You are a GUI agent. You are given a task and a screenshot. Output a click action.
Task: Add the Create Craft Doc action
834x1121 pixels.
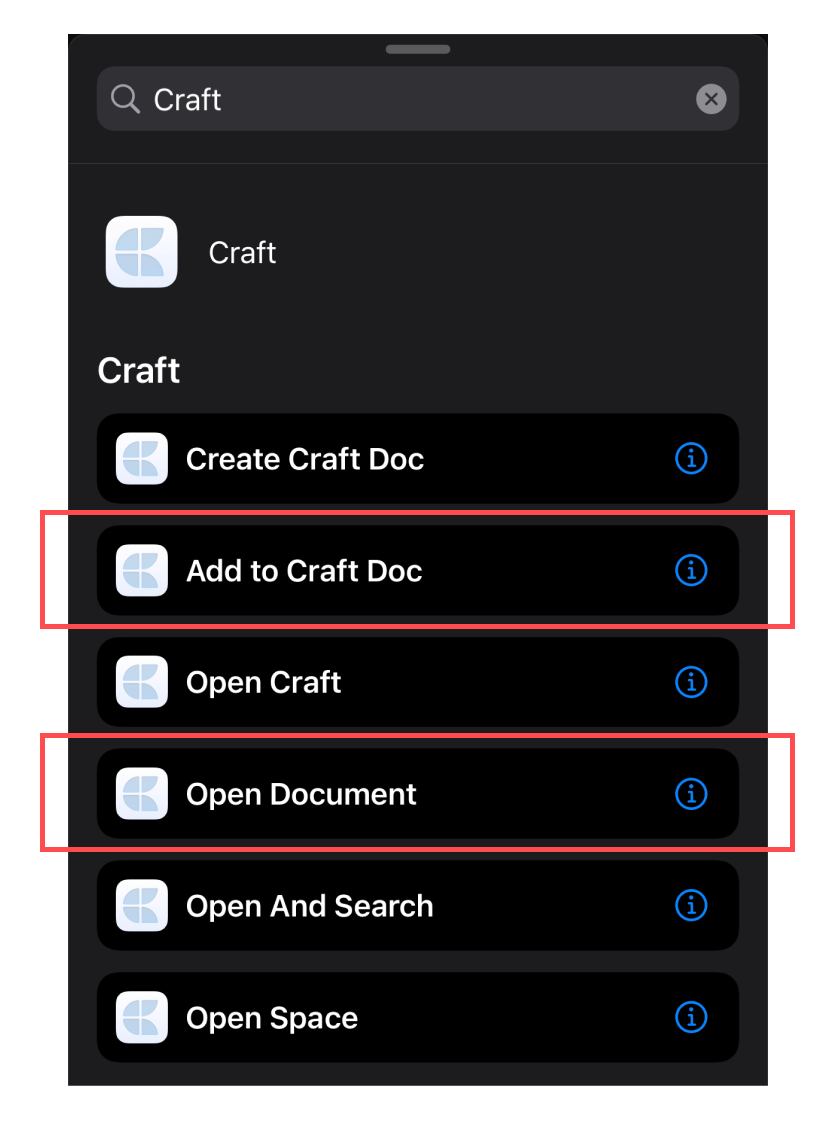tap(417, 458)
